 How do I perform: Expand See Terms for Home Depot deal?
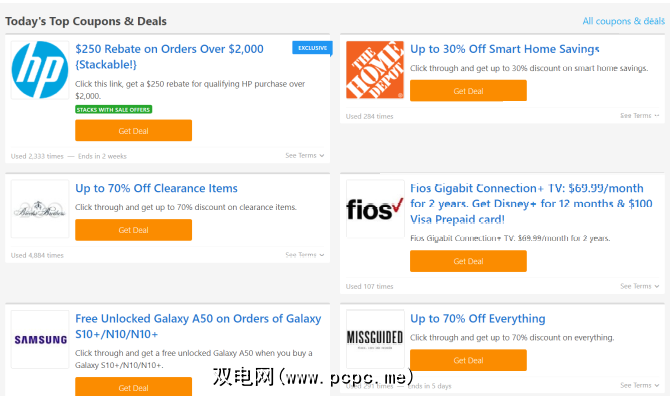pos(639,116)
